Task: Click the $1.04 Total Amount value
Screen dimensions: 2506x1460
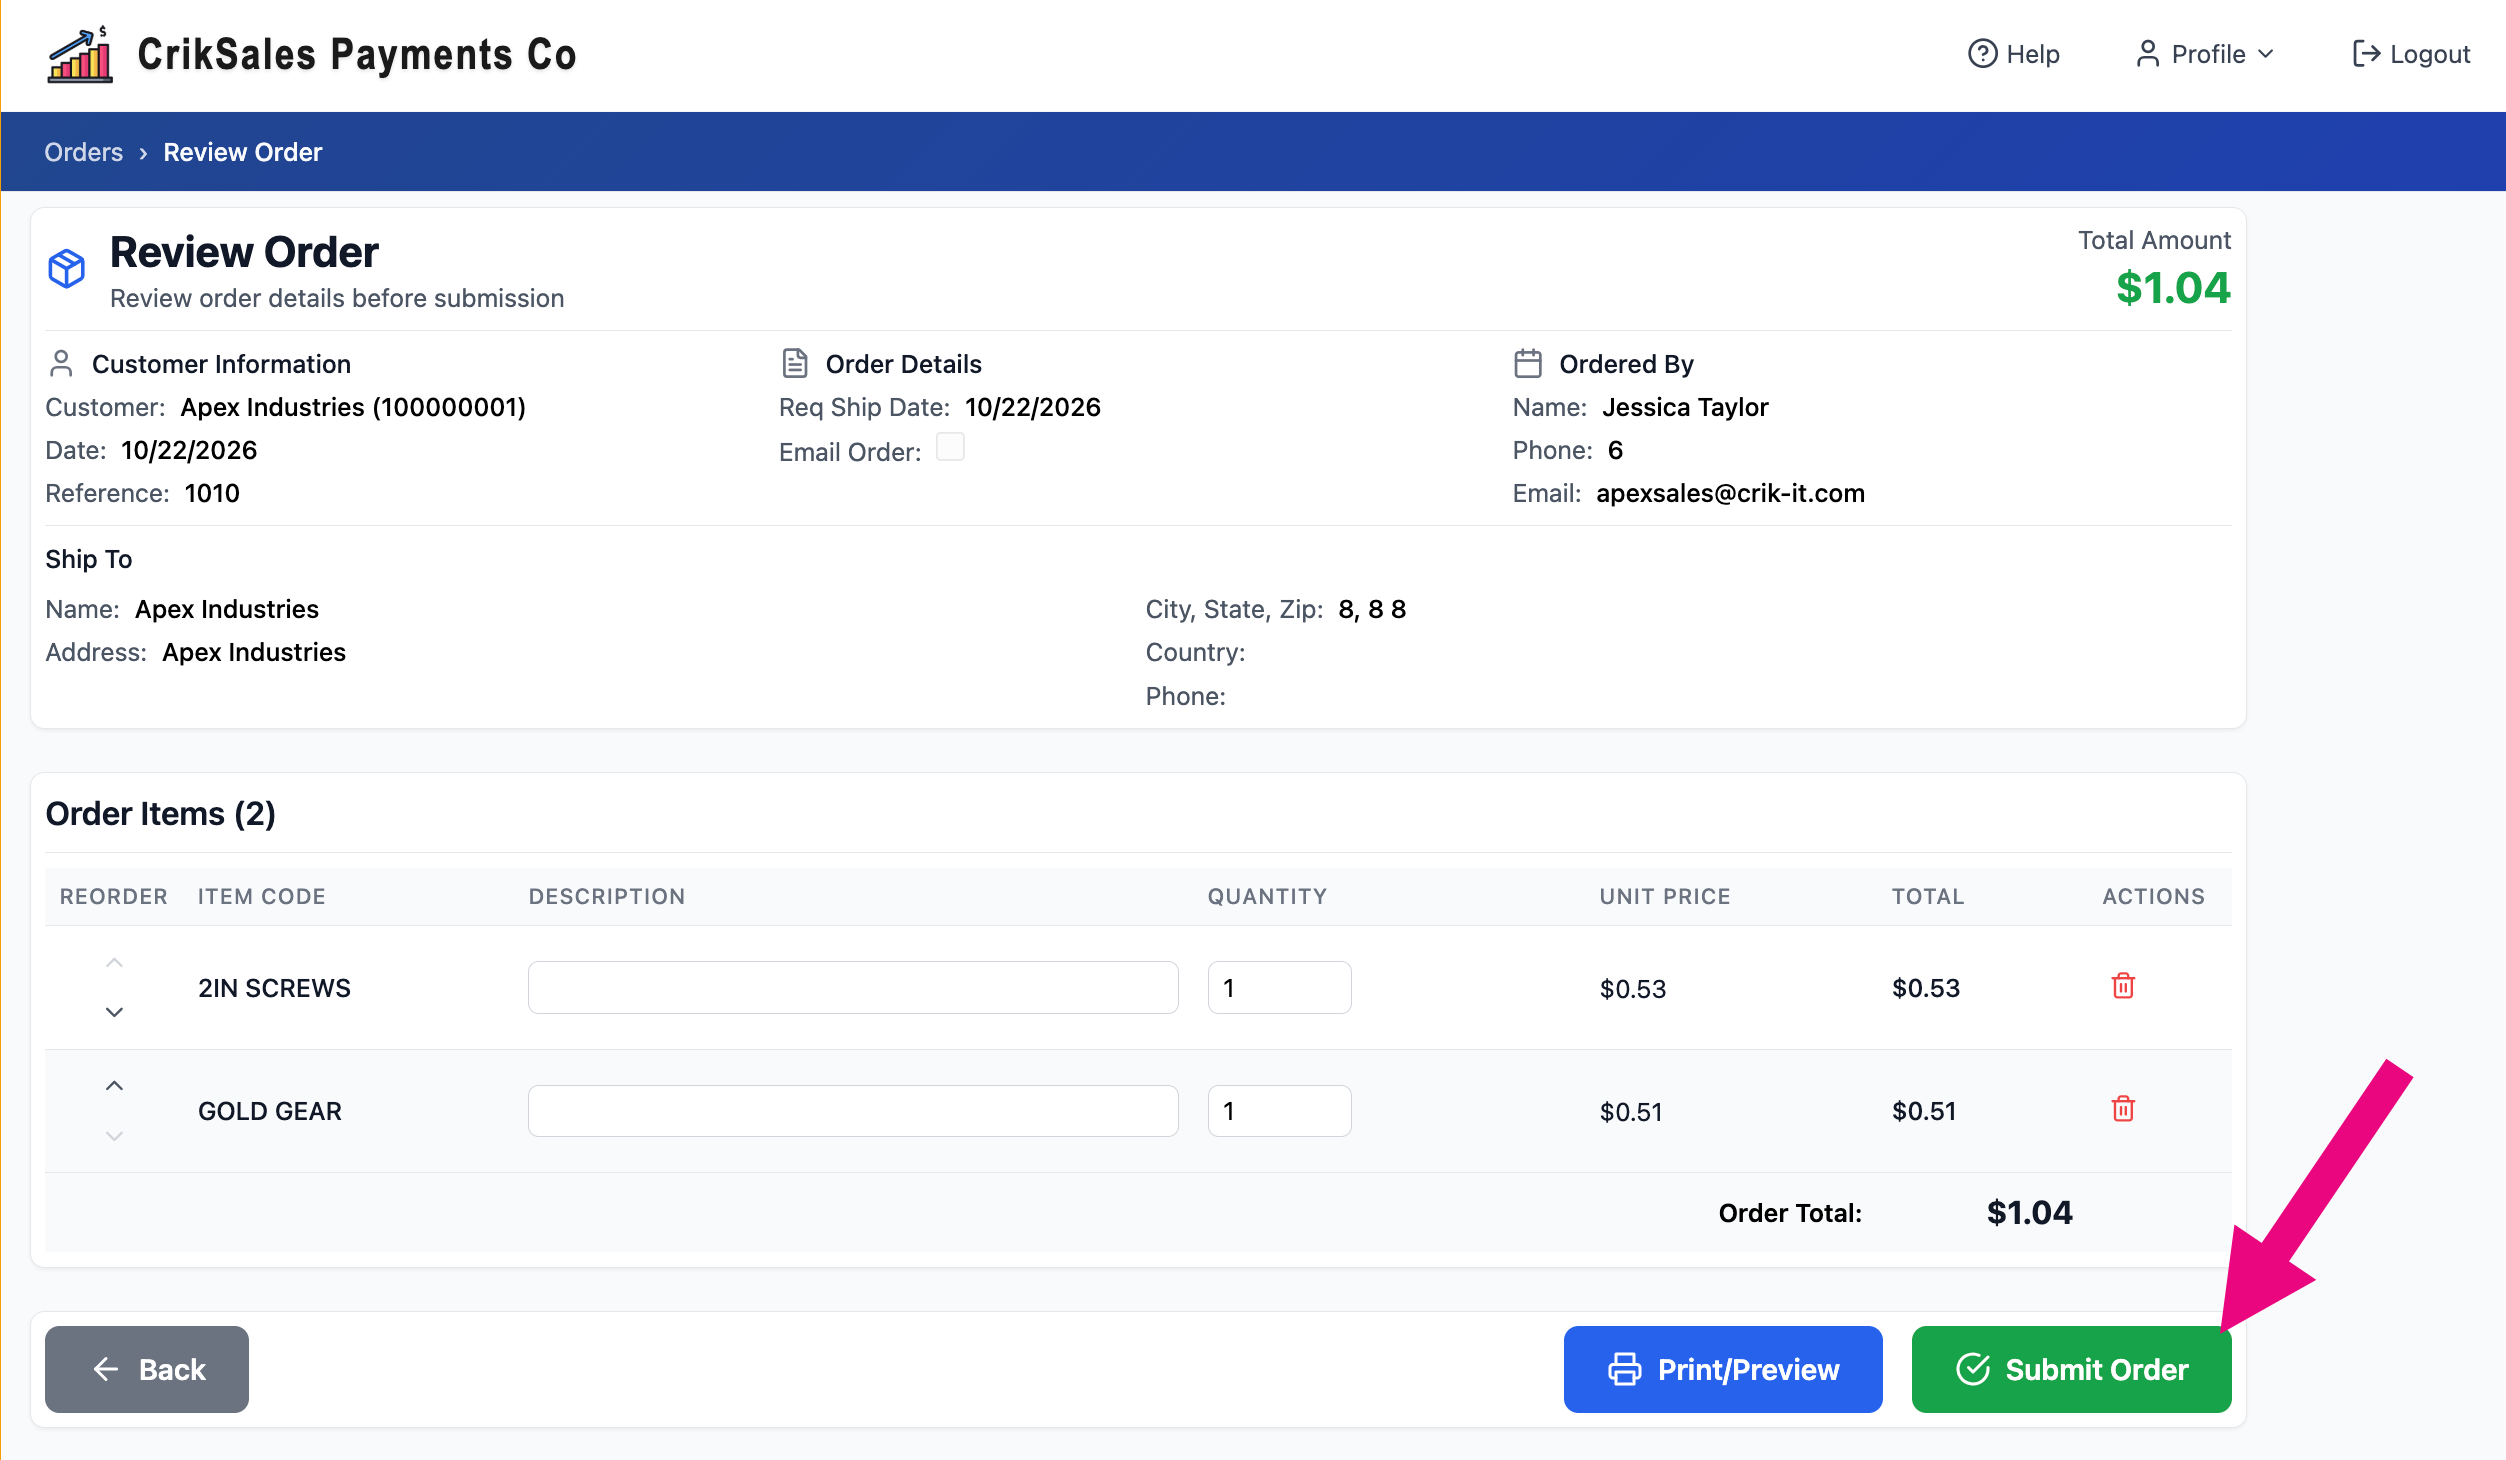Action: 2173,289
